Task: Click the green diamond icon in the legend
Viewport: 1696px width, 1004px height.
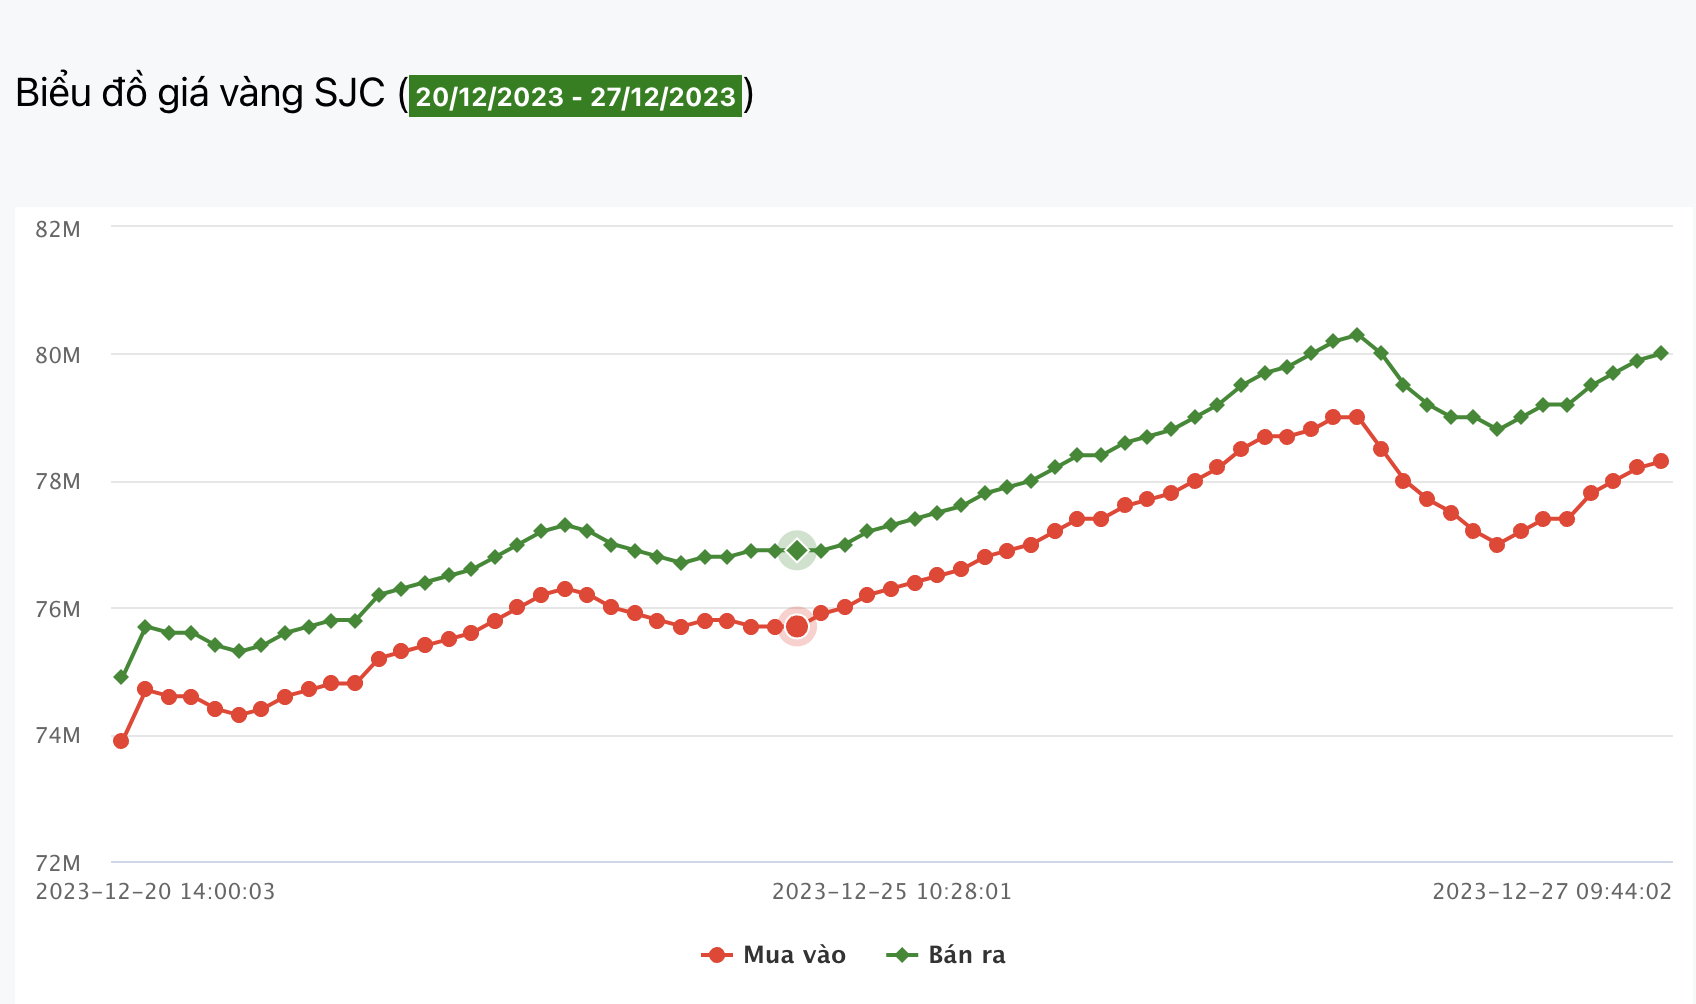Action: [x=901, y=955]
